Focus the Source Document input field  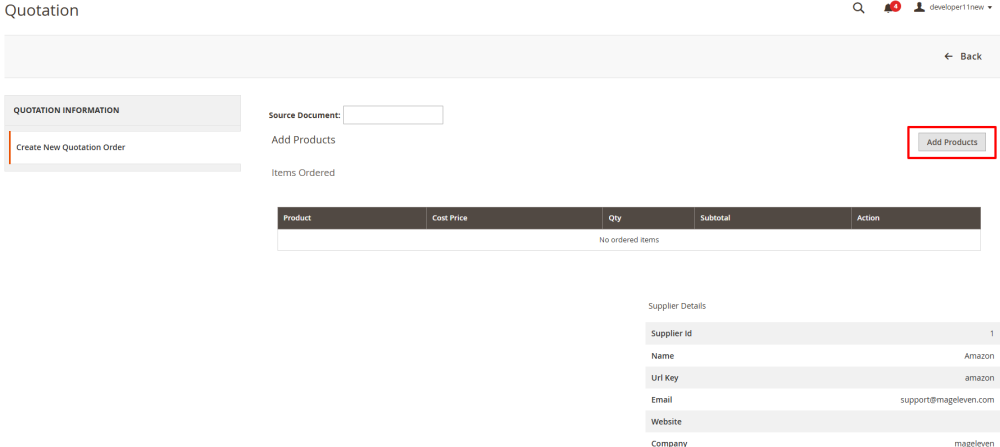[393, 115]
